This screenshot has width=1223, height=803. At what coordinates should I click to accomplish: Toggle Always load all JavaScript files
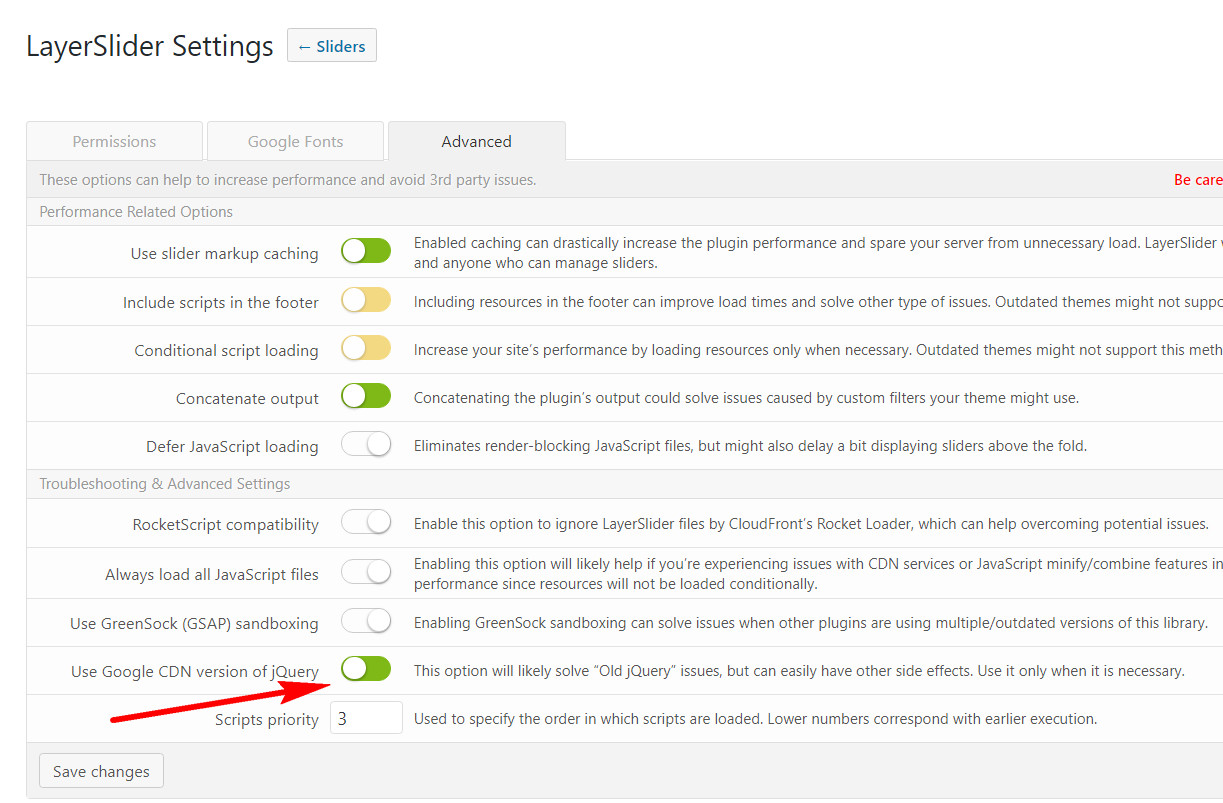coord(366,572)
